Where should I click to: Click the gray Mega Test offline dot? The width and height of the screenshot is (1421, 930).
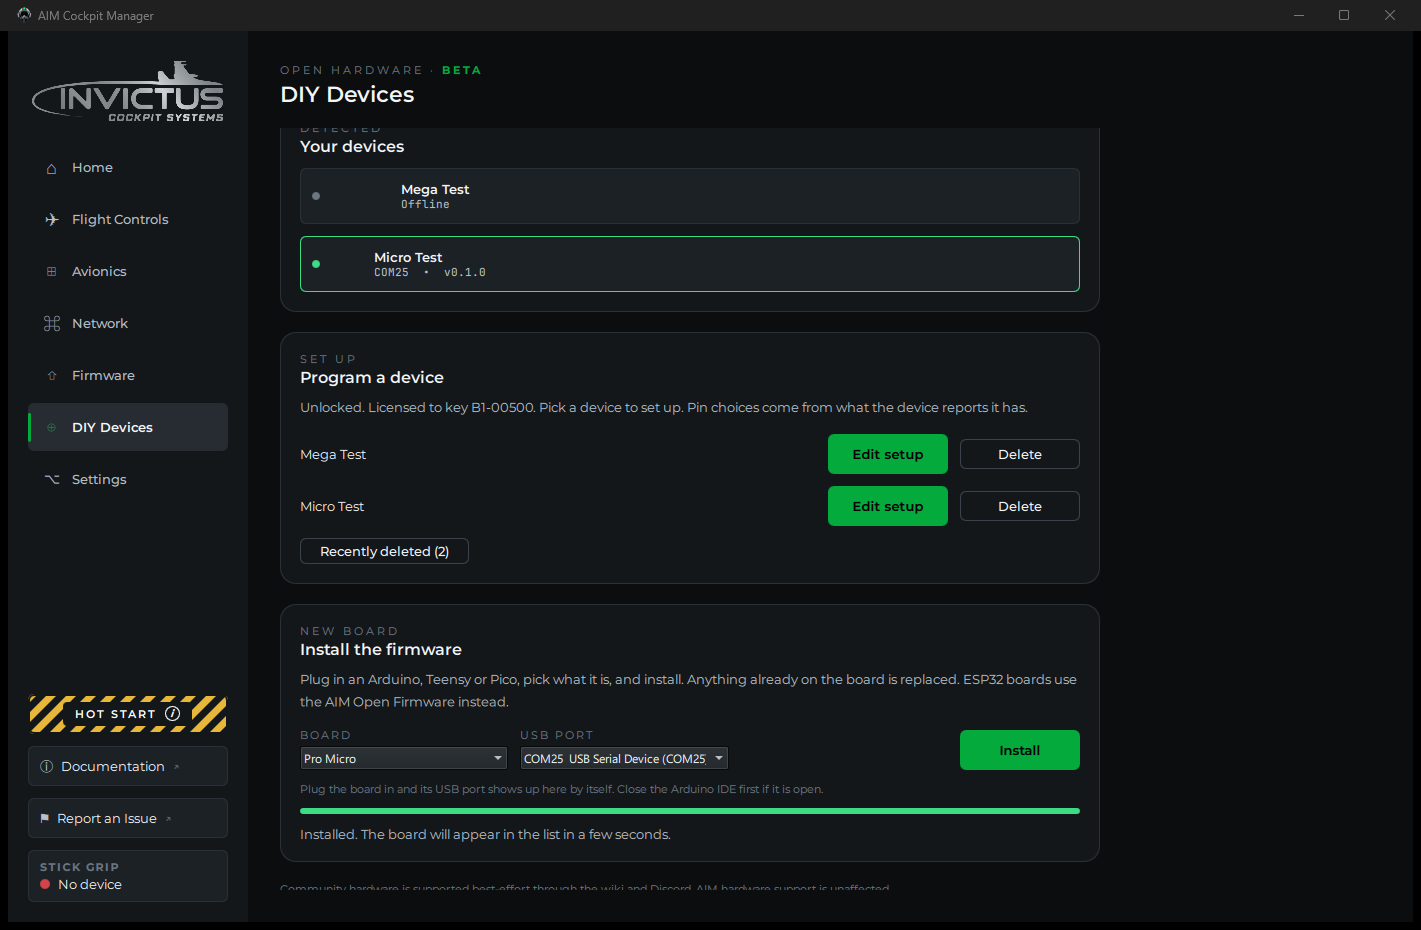pyautogui.click(x=316, y=196)
